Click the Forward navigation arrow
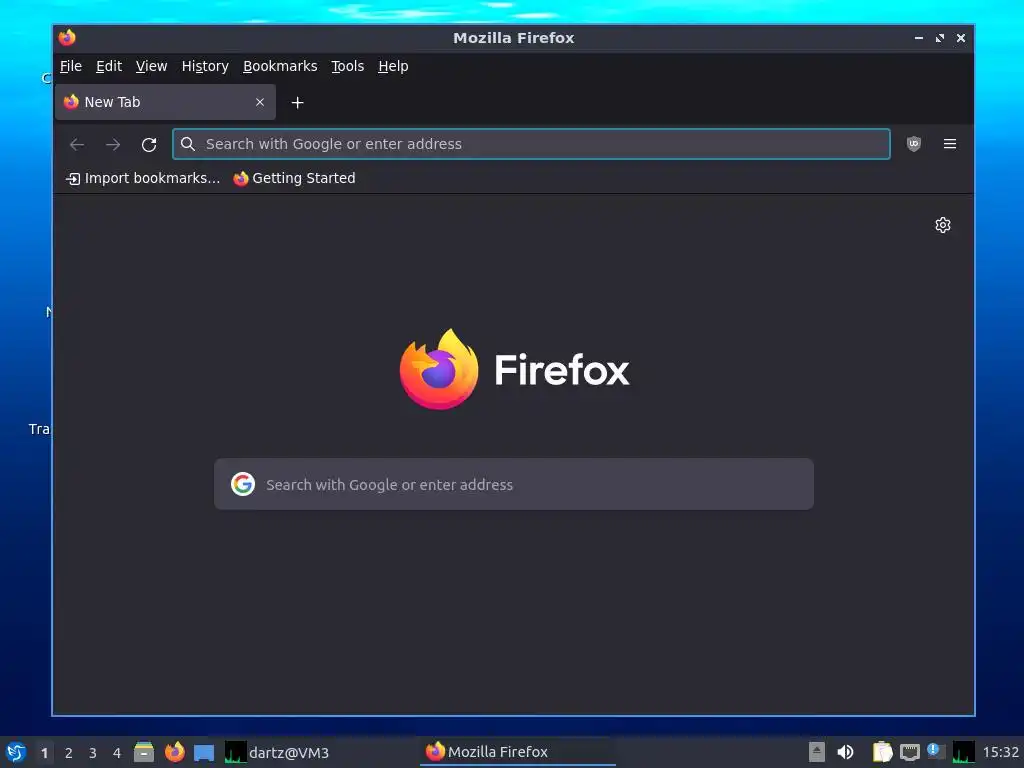The image size is (1024, 768). tap(113, 144)
